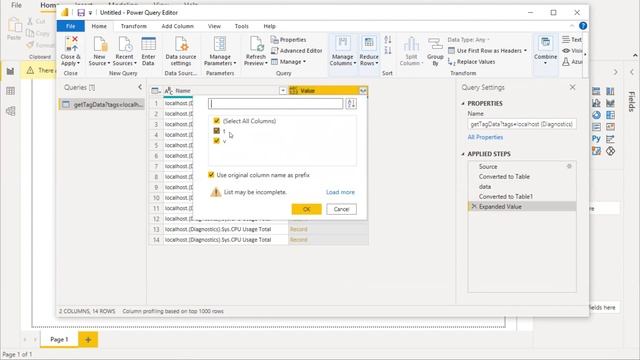Open Data view in Power BI sidebar
Screen dimensions: 640x360
tap(11, 91)
